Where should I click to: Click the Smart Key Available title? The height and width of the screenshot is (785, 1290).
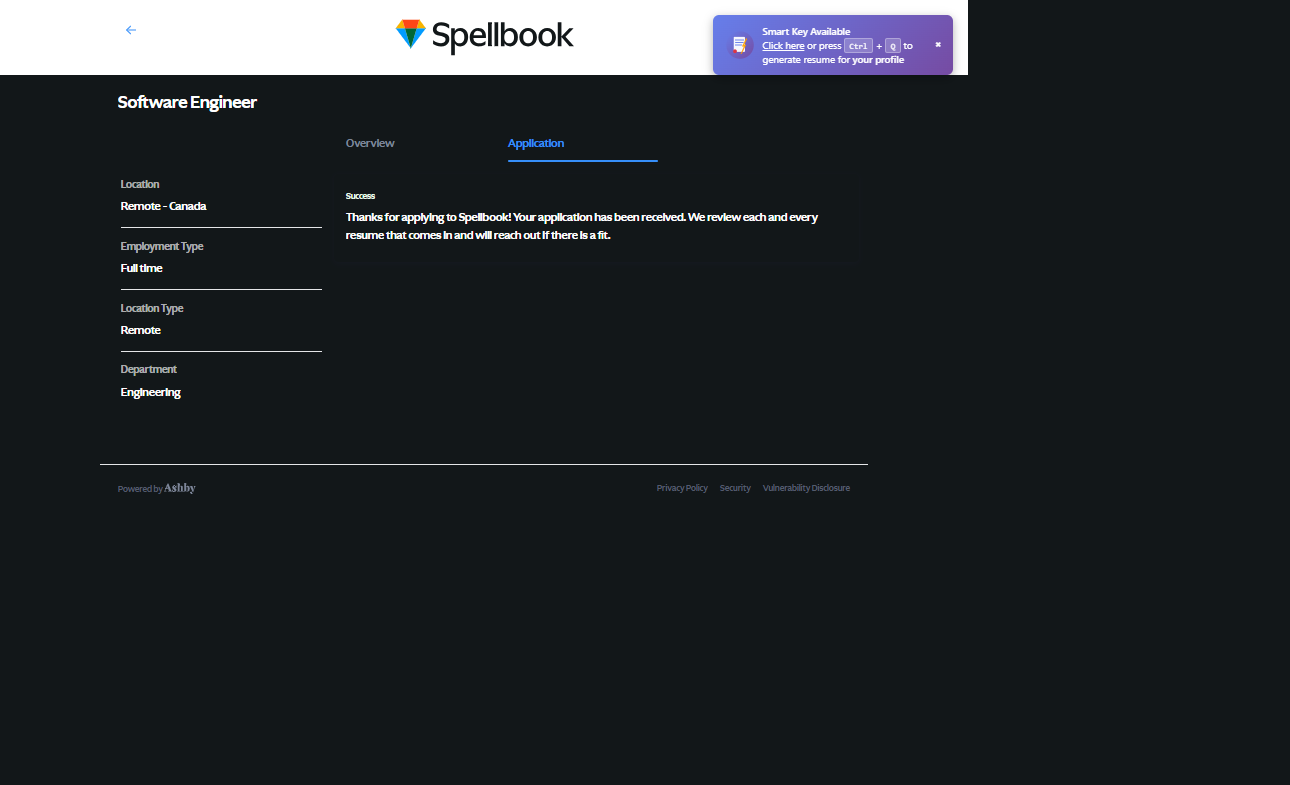(x=806, y=32)
